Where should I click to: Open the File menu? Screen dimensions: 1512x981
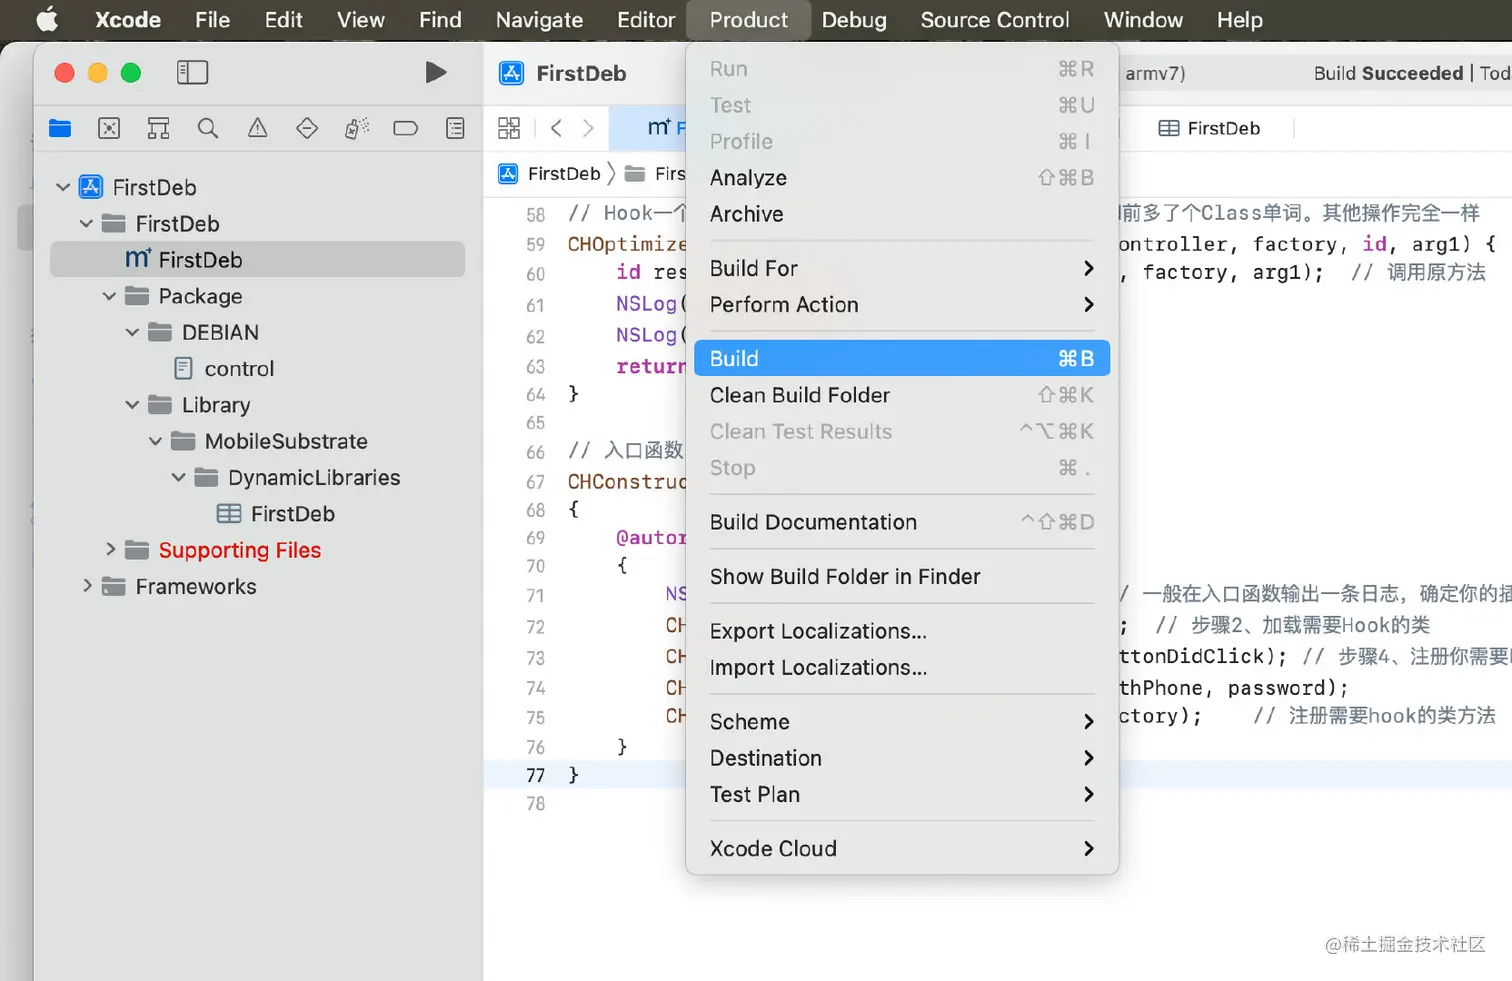[212, 20]
